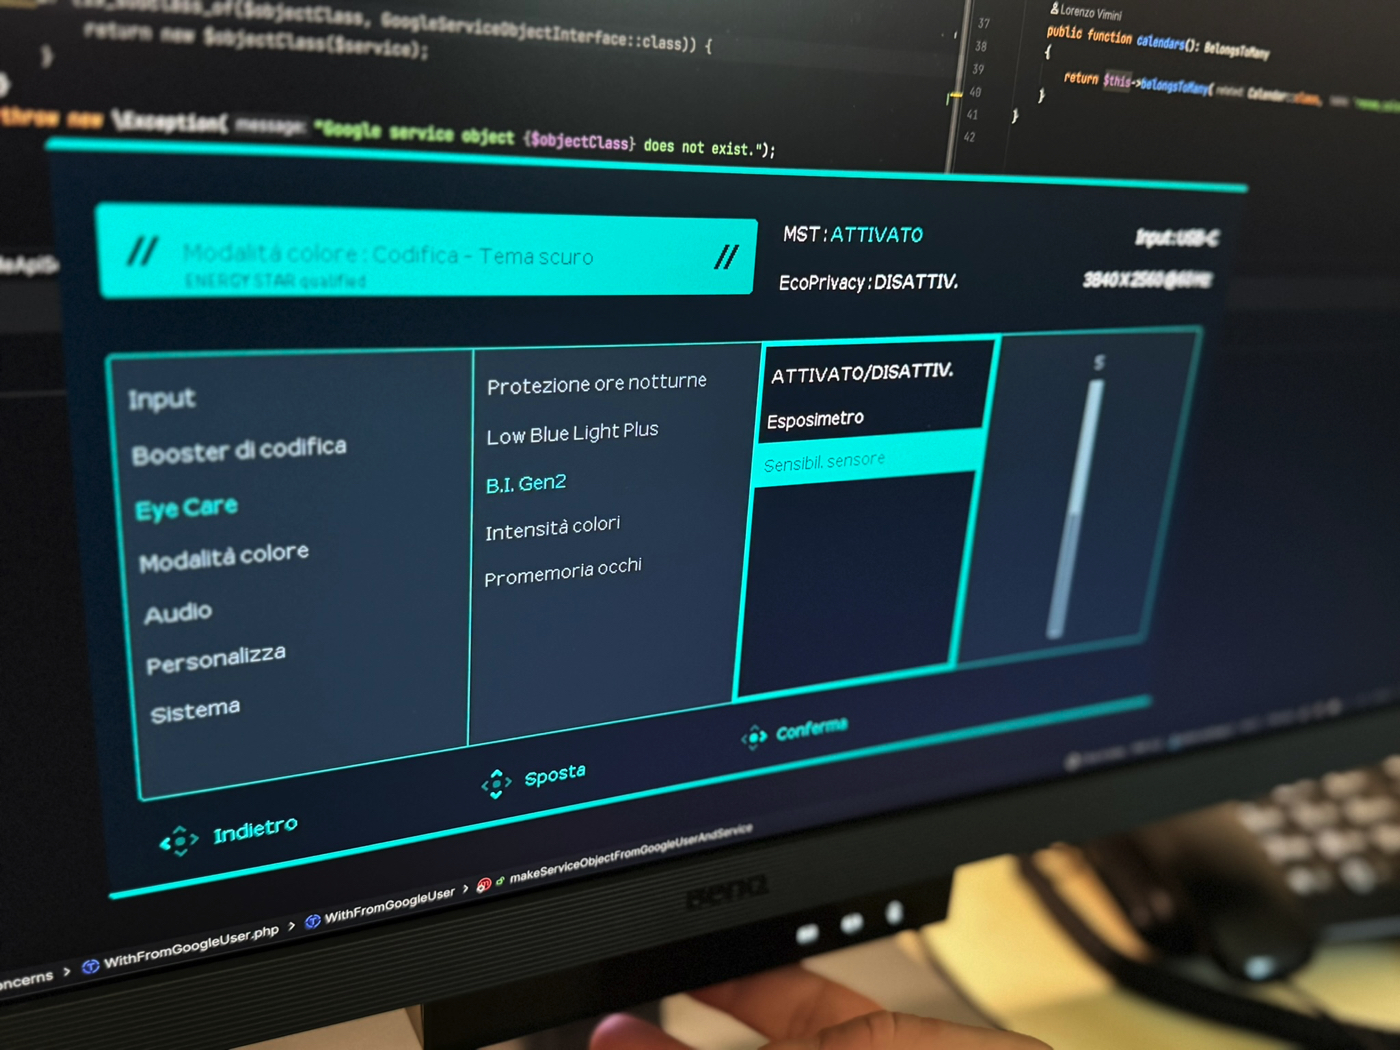
Task: Click the Indietro joystick icon
Action: [x=180, y=842]
